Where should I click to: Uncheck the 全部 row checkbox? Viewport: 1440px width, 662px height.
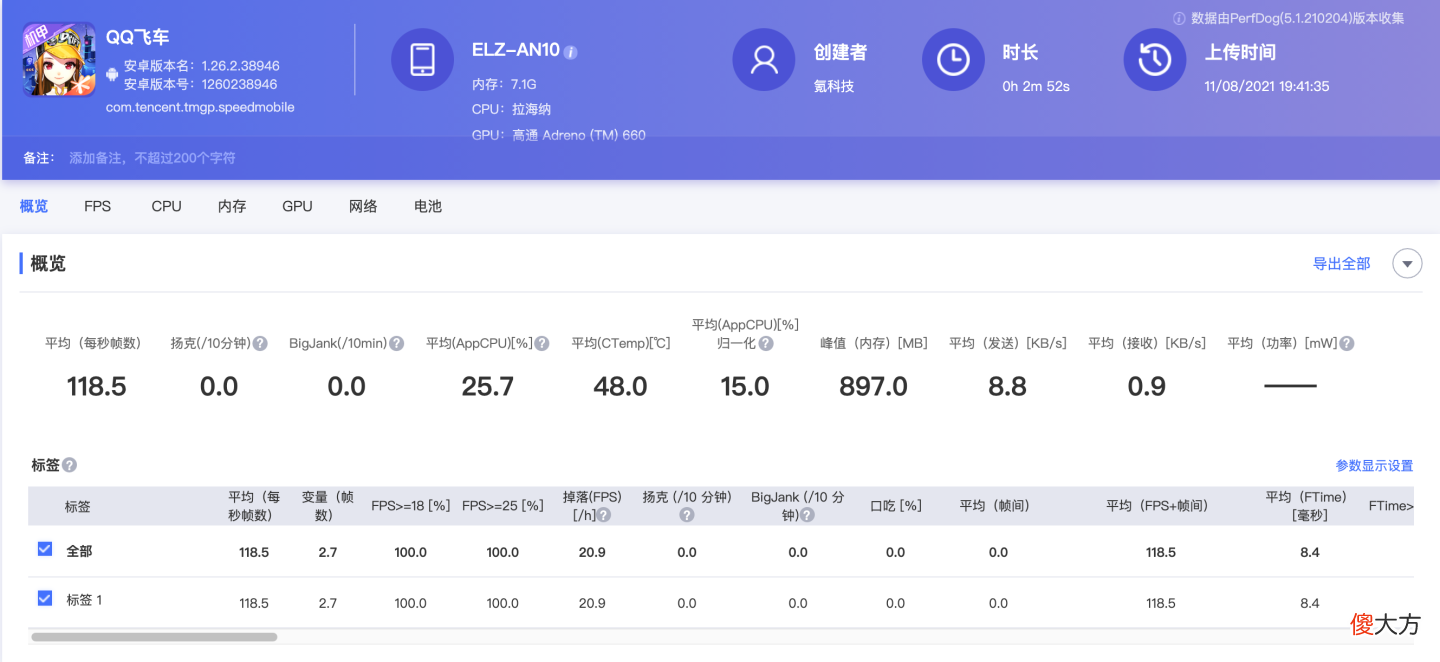point(45,549)
